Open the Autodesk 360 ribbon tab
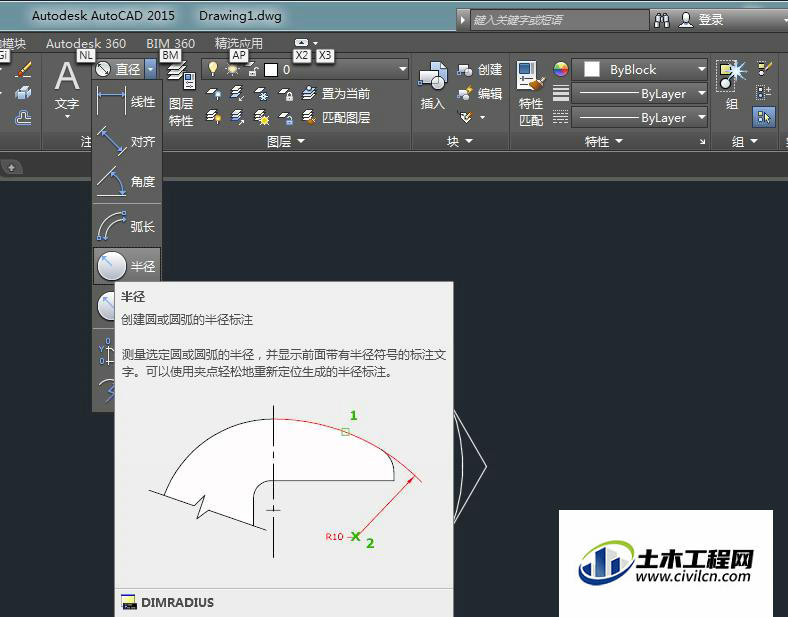 (86, 44)
